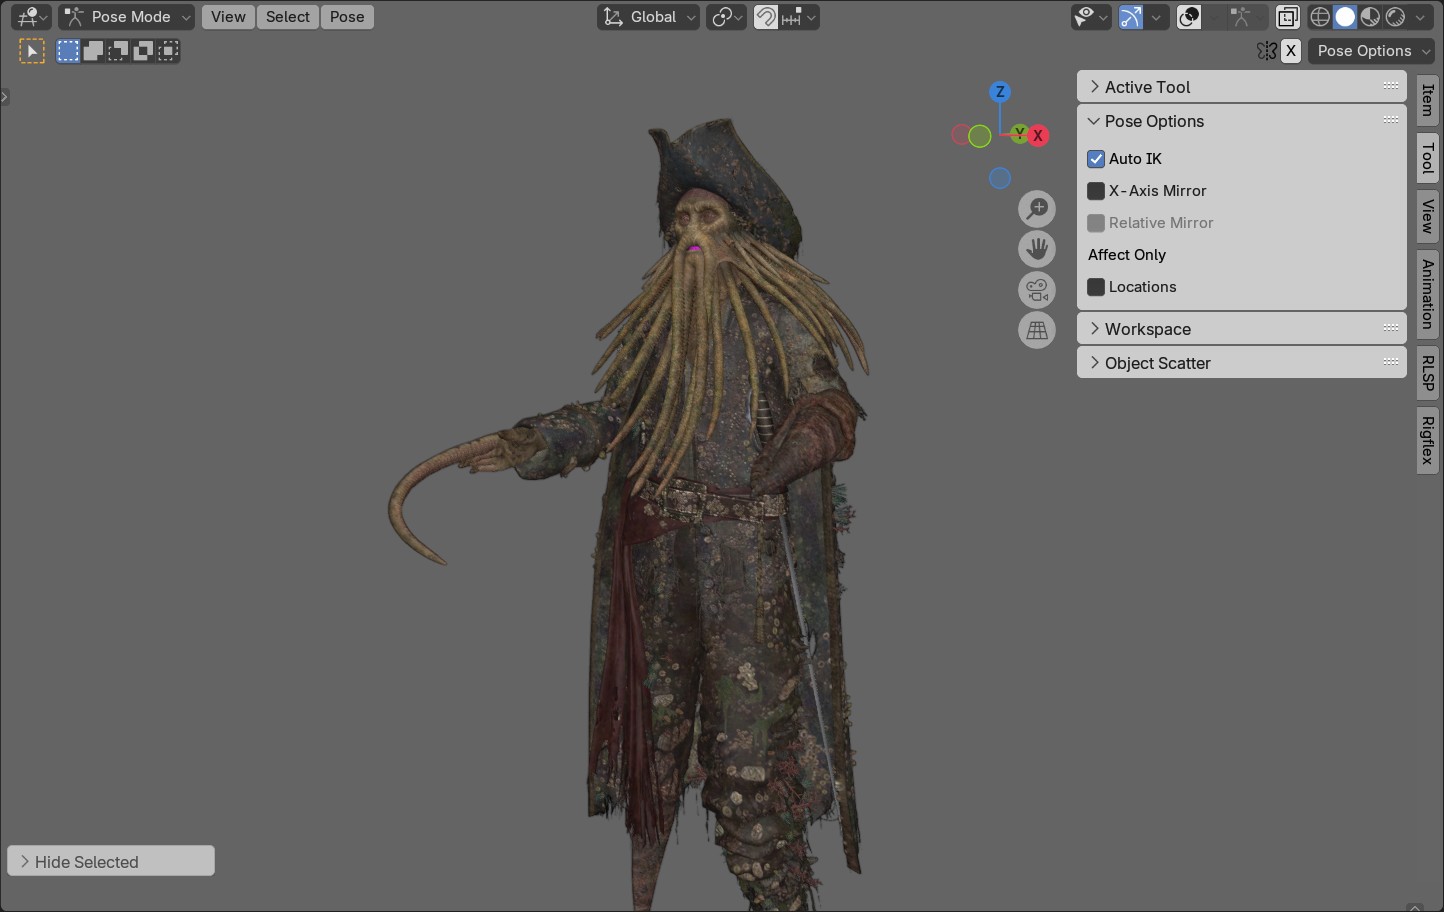
Task: Click the pan hand viewport icon
Action: tap(1037, 249)
